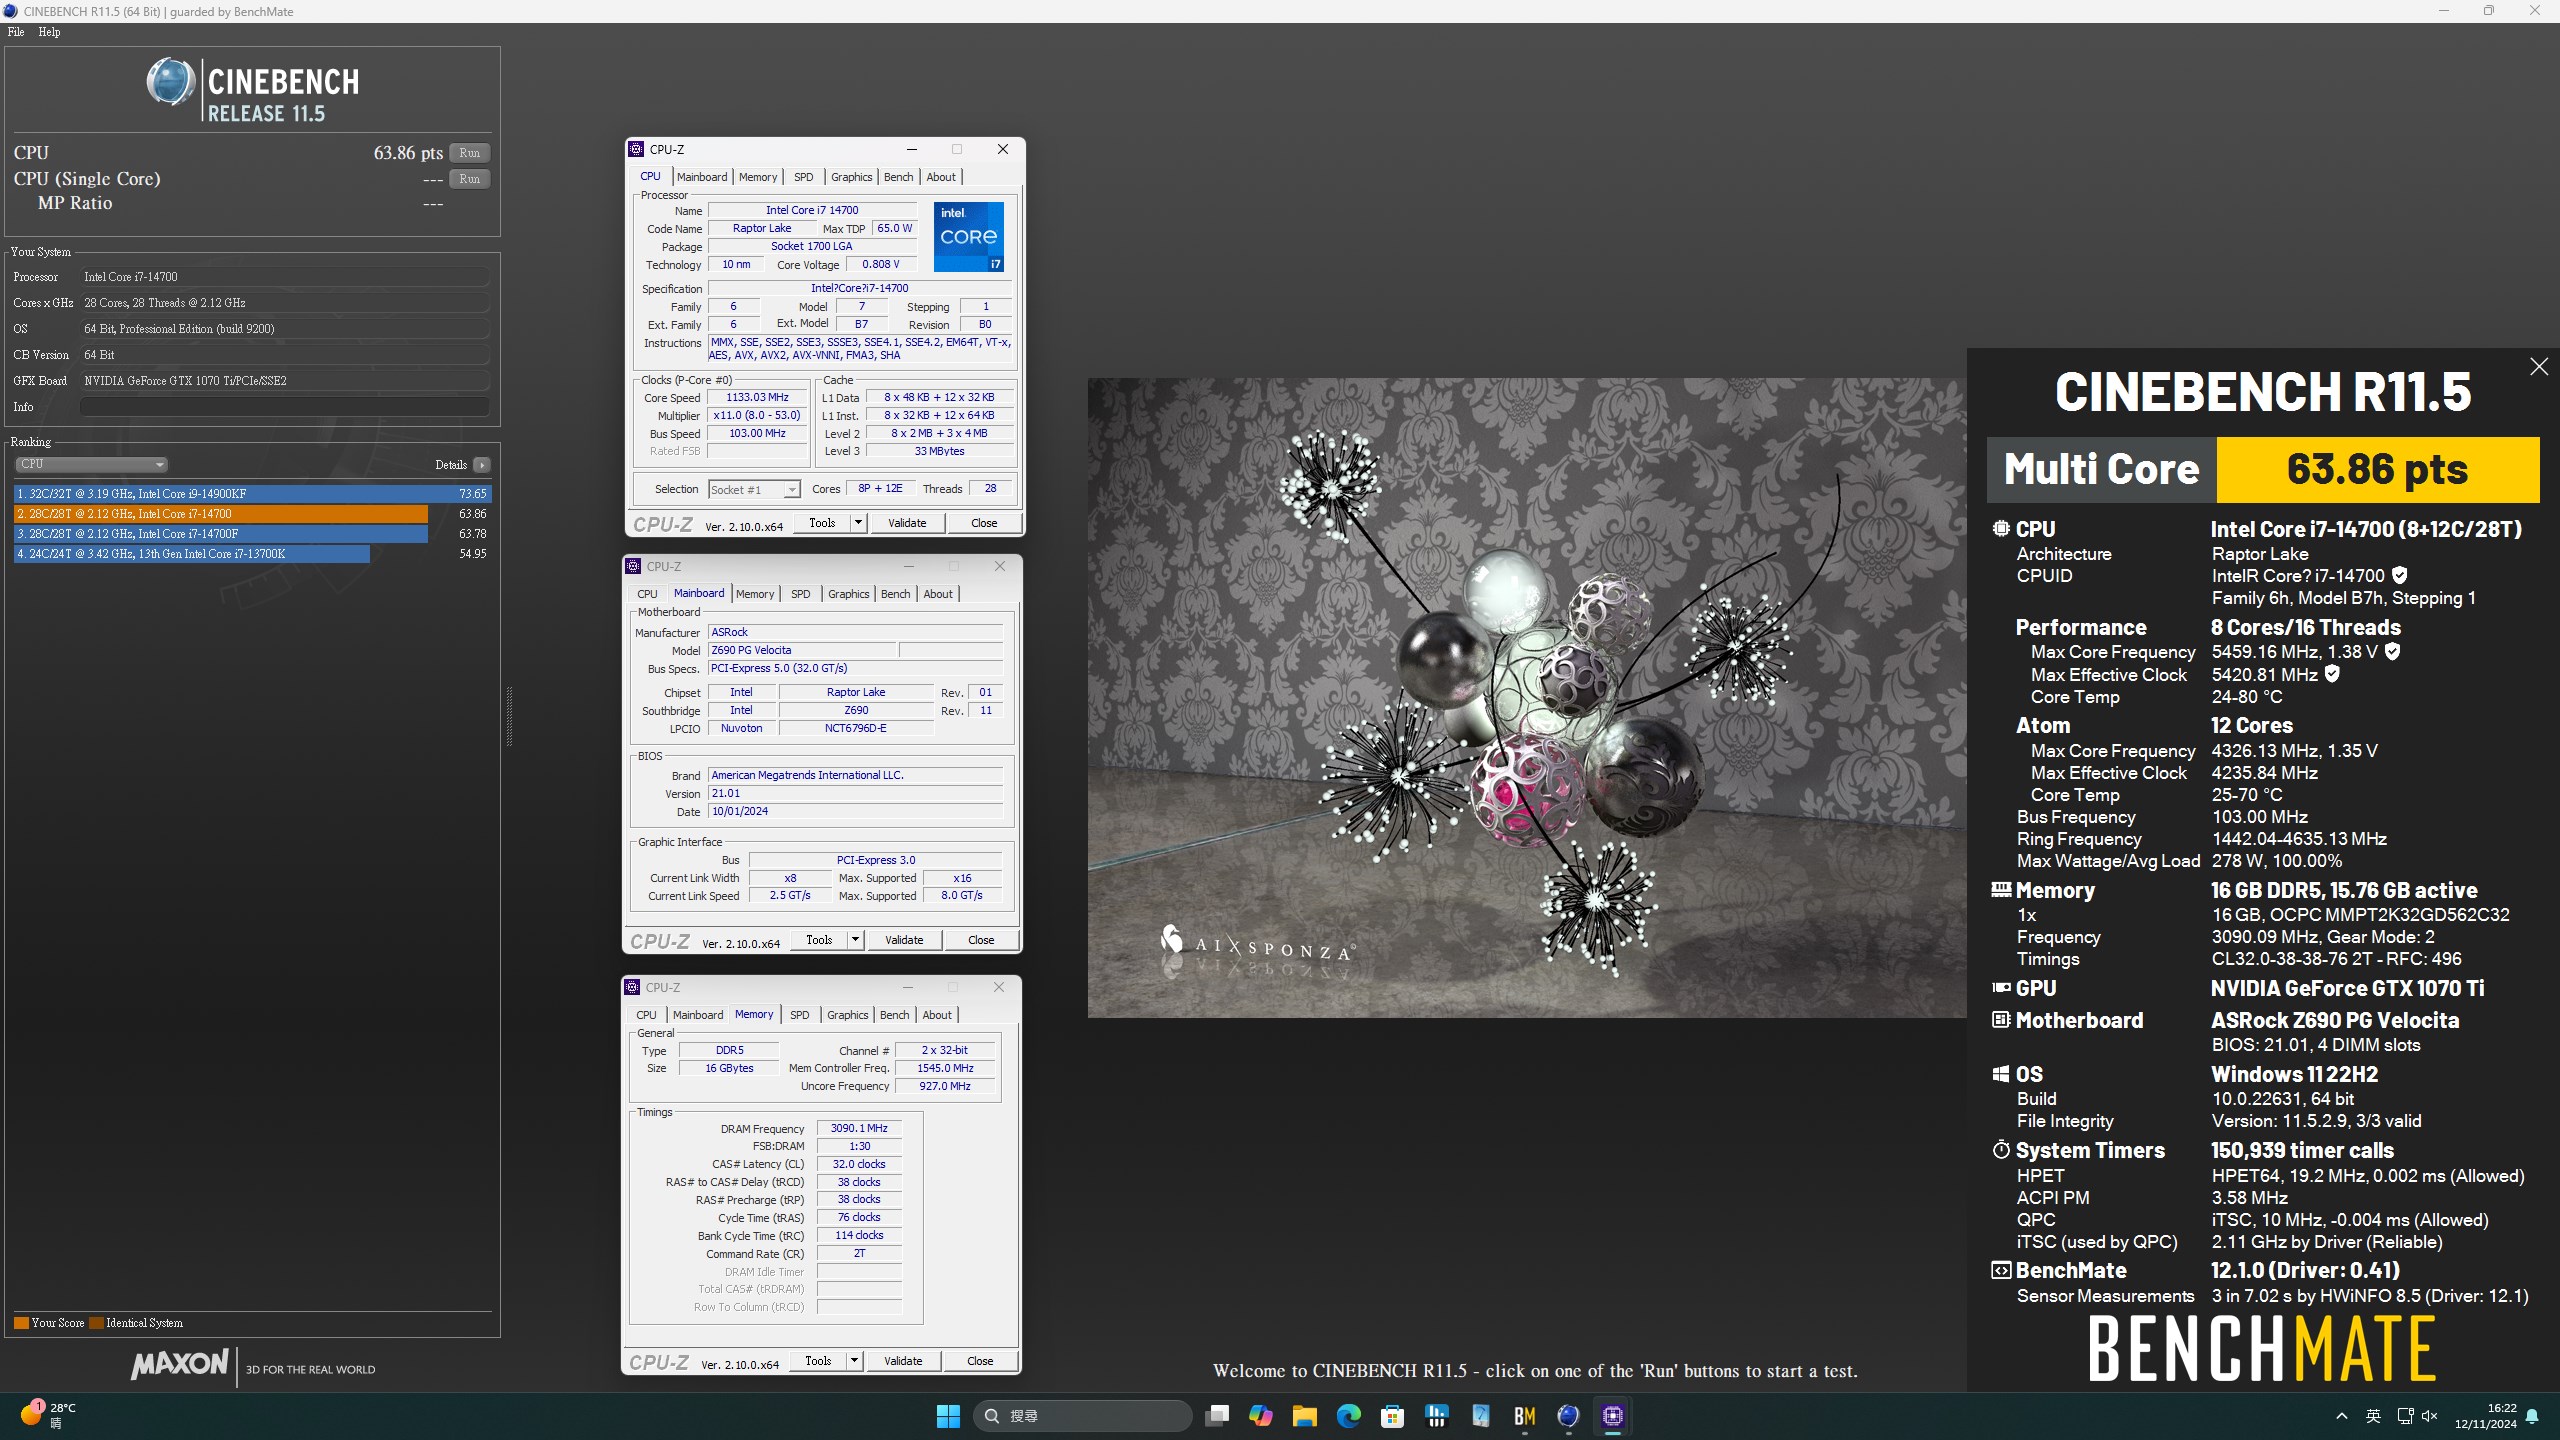This screenshot has width=2560, height=1440.
Task: Expand Tools arrow in CPU tab CPU-Z window
Action: (x=858, y=523)
